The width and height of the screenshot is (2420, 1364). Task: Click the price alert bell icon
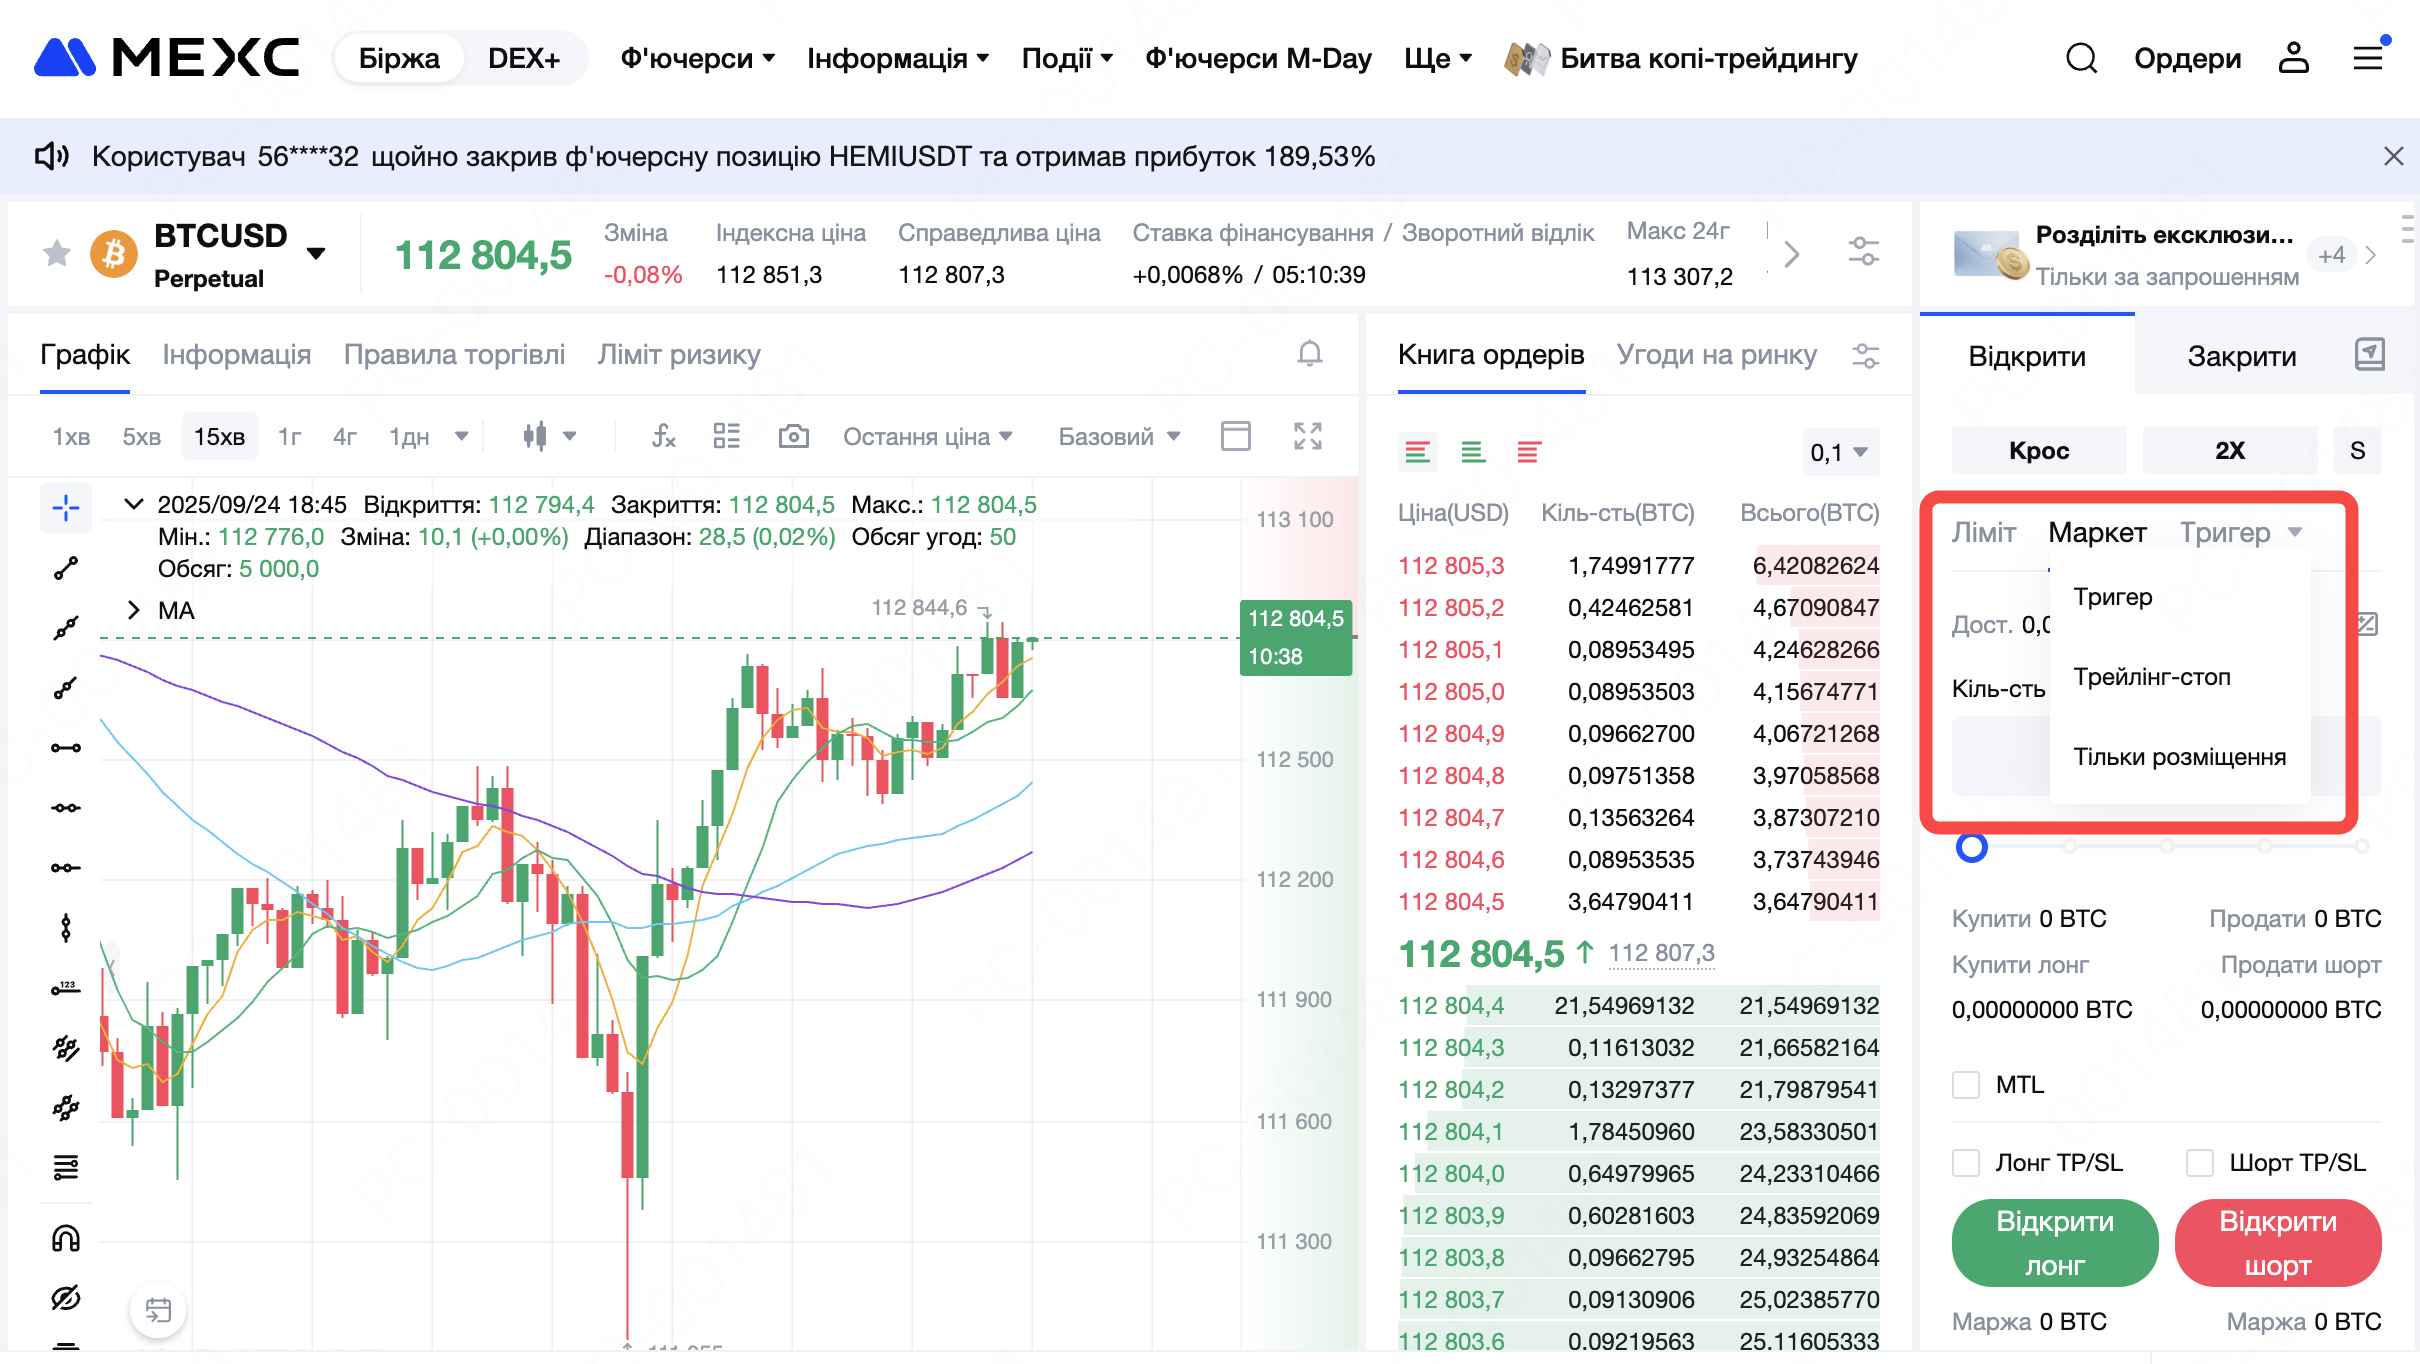click(1309, 354)
